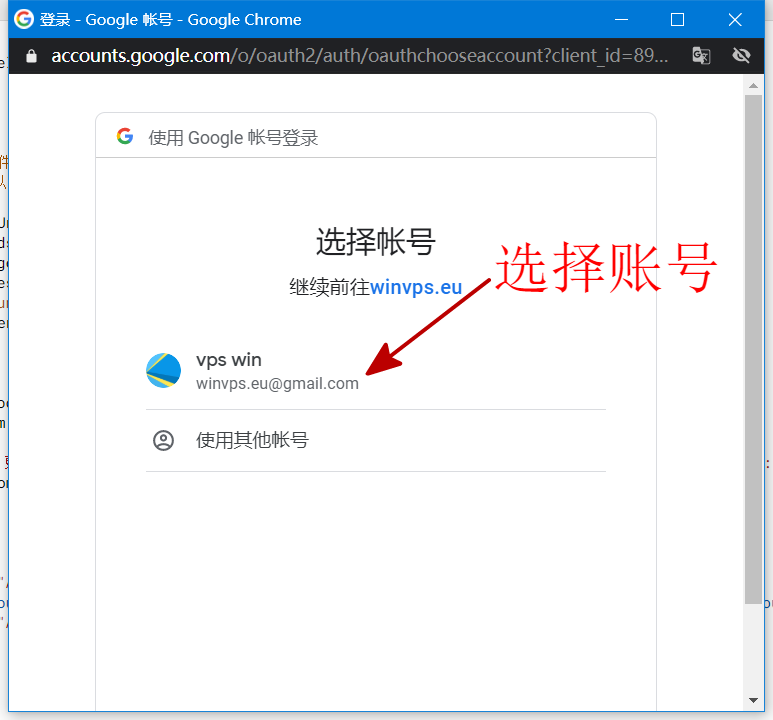The height and width of the screenshot is (720, 773).
Task: Click the address bar URL
Action: click(x=360, y=56)
